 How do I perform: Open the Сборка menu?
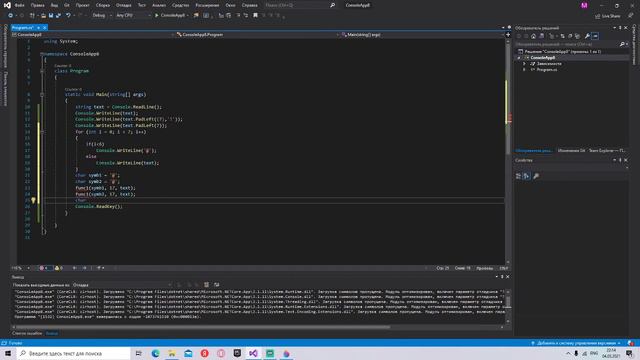[x=102, y=5]
